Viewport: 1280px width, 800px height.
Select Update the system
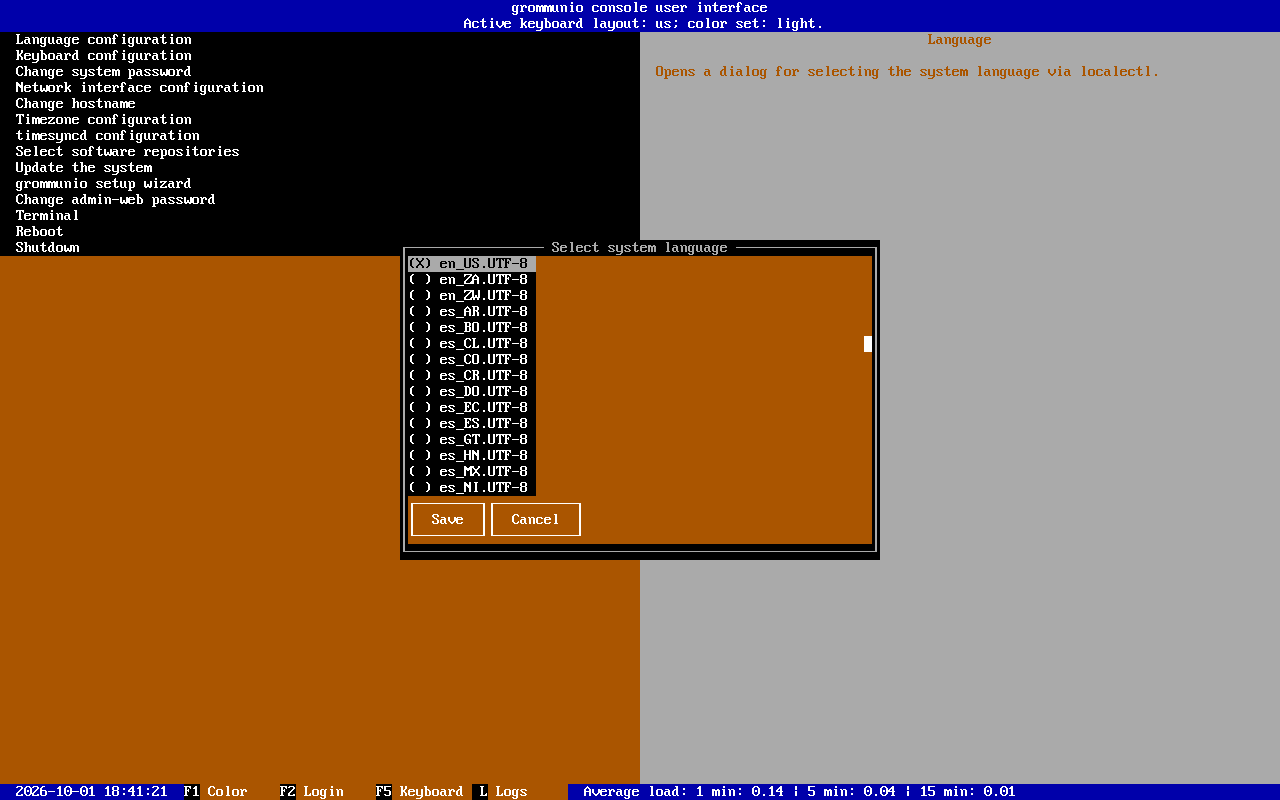pyautogui.click(x=84, y=168)
